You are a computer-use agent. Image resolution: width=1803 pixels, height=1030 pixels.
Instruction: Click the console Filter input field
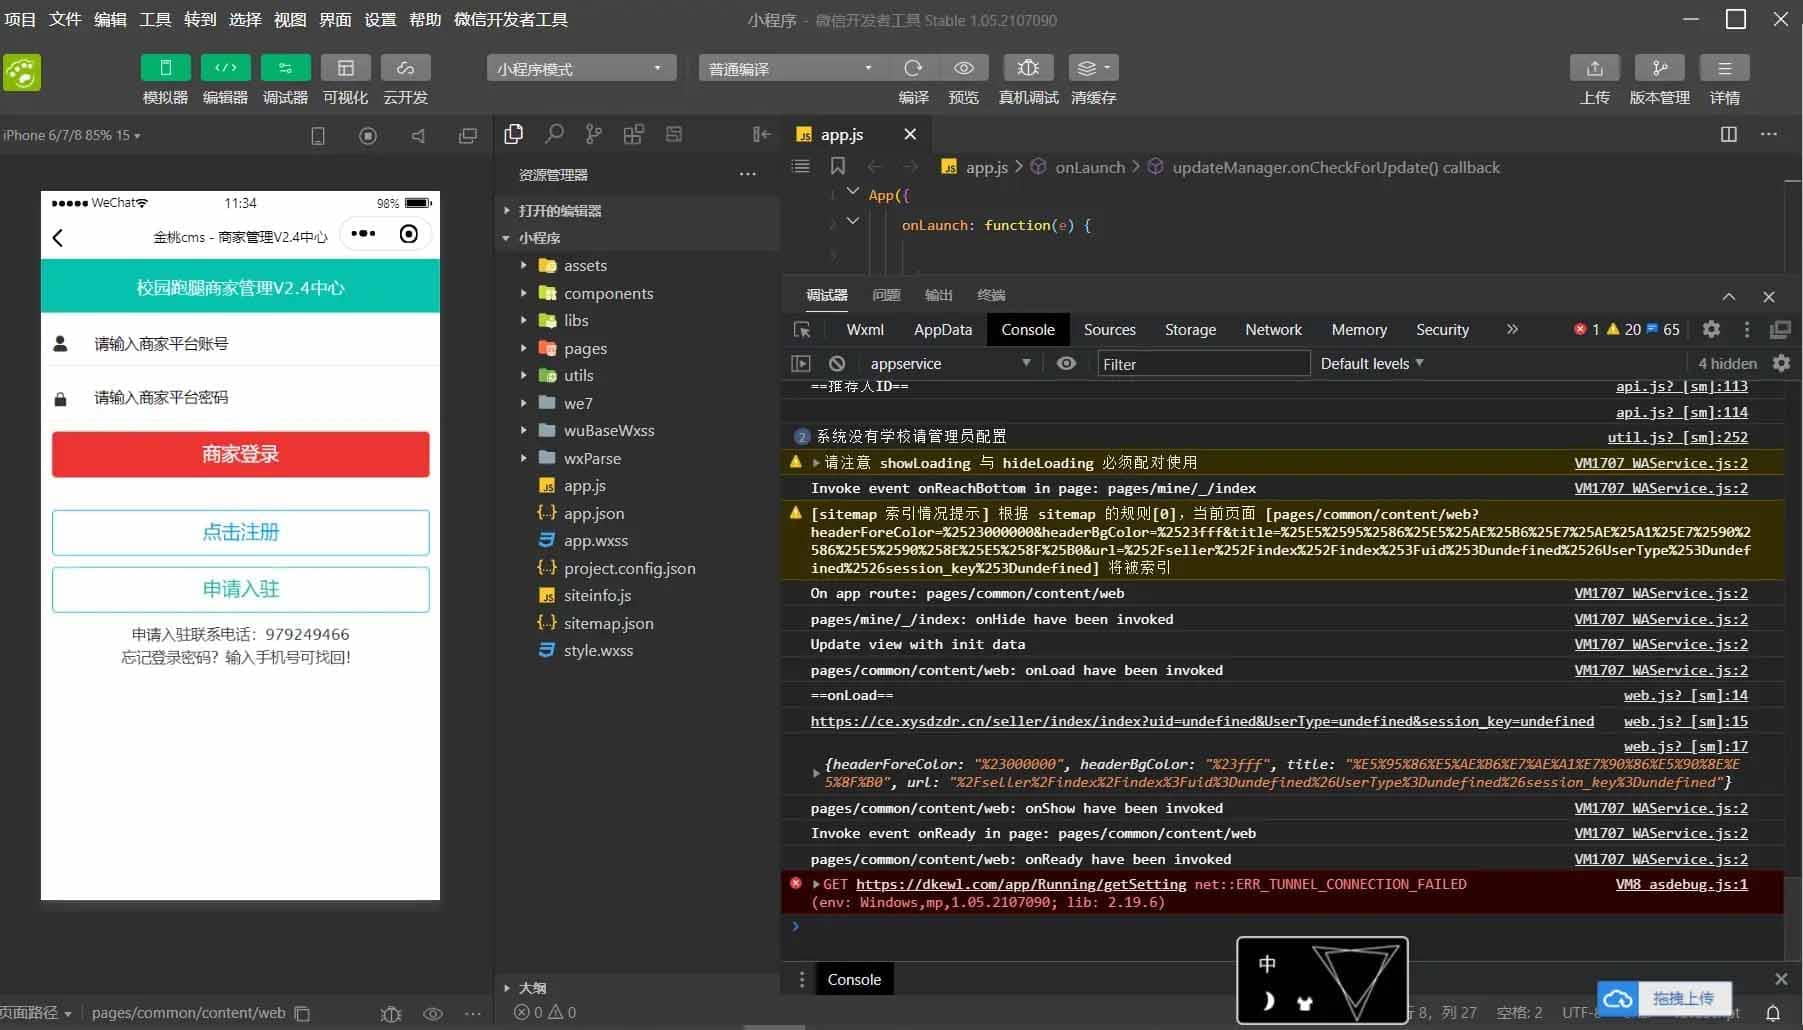[x=1202, y=364]
